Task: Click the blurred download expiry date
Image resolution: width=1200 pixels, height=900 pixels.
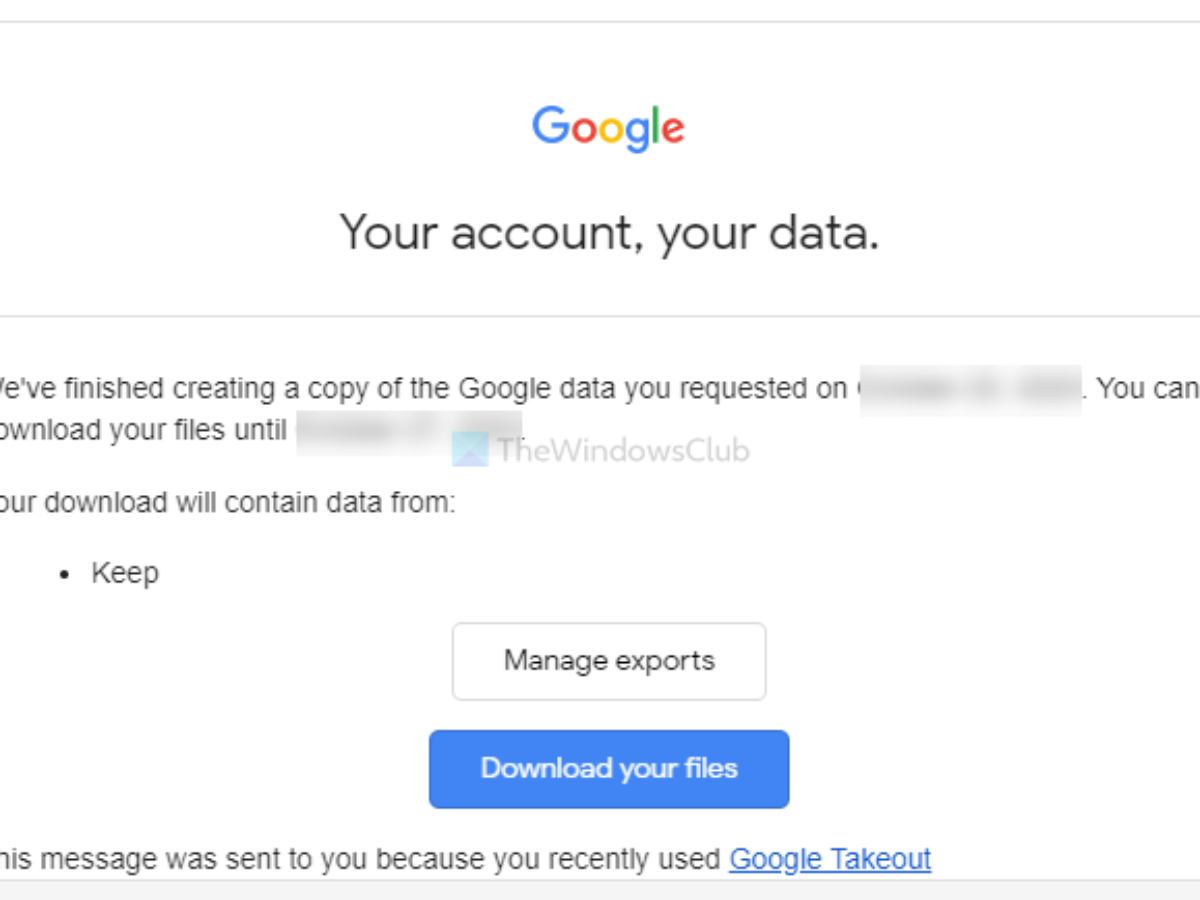Action: pyautogui.click(x=410, y=430)
